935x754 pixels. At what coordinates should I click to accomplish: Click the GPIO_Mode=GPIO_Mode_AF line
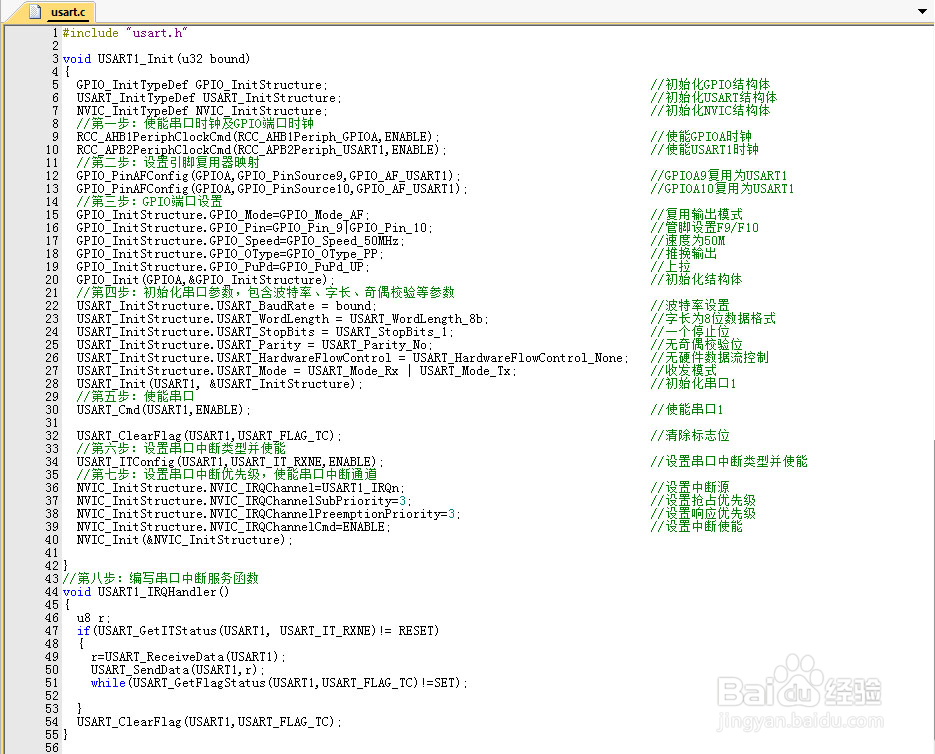pos(223,215)
